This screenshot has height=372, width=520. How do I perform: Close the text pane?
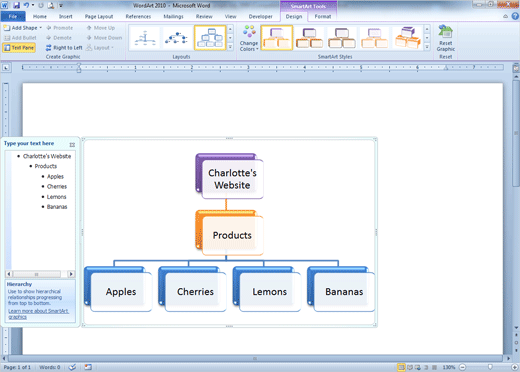click(72, 145)
